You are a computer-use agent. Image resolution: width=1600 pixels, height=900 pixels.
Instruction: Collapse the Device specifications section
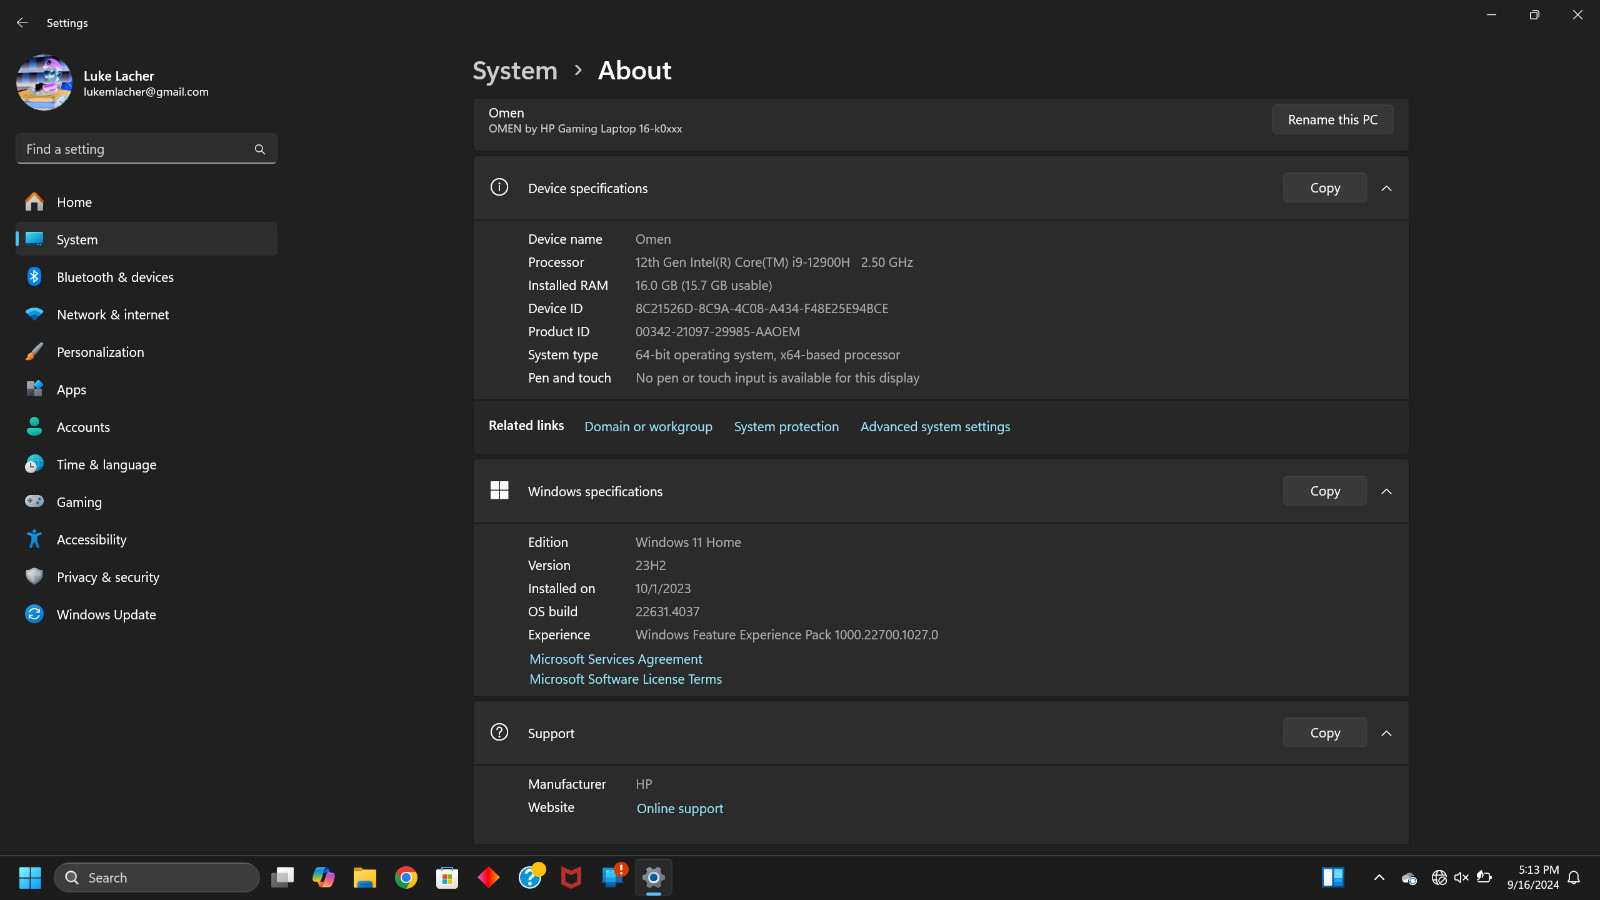[x=1386, y=188]
